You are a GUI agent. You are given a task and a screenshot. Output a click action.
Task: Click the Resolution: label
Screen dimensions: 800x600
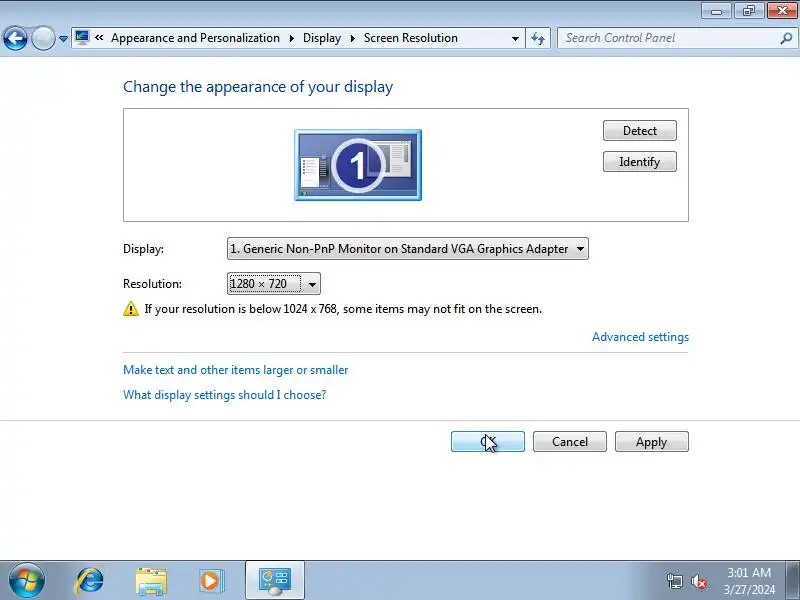coord(153,284)
